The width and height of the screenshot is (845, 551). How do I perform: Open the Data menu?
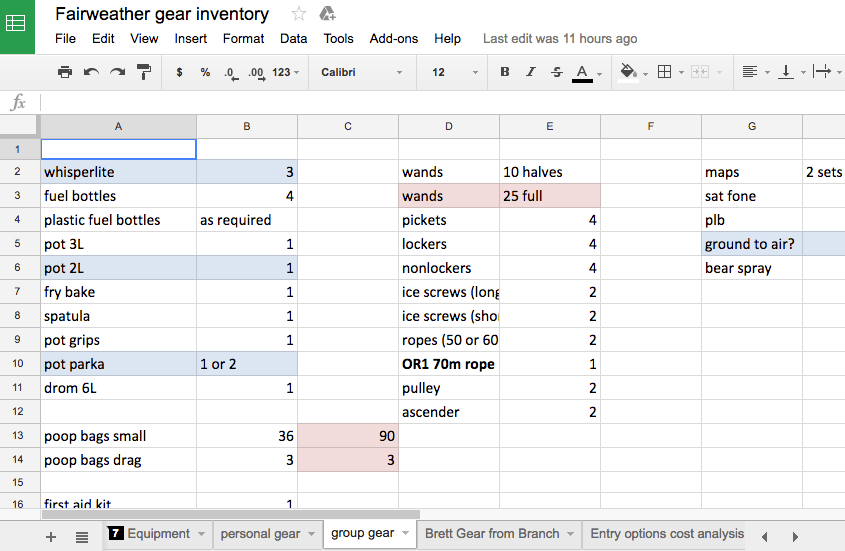click(293, 39)
